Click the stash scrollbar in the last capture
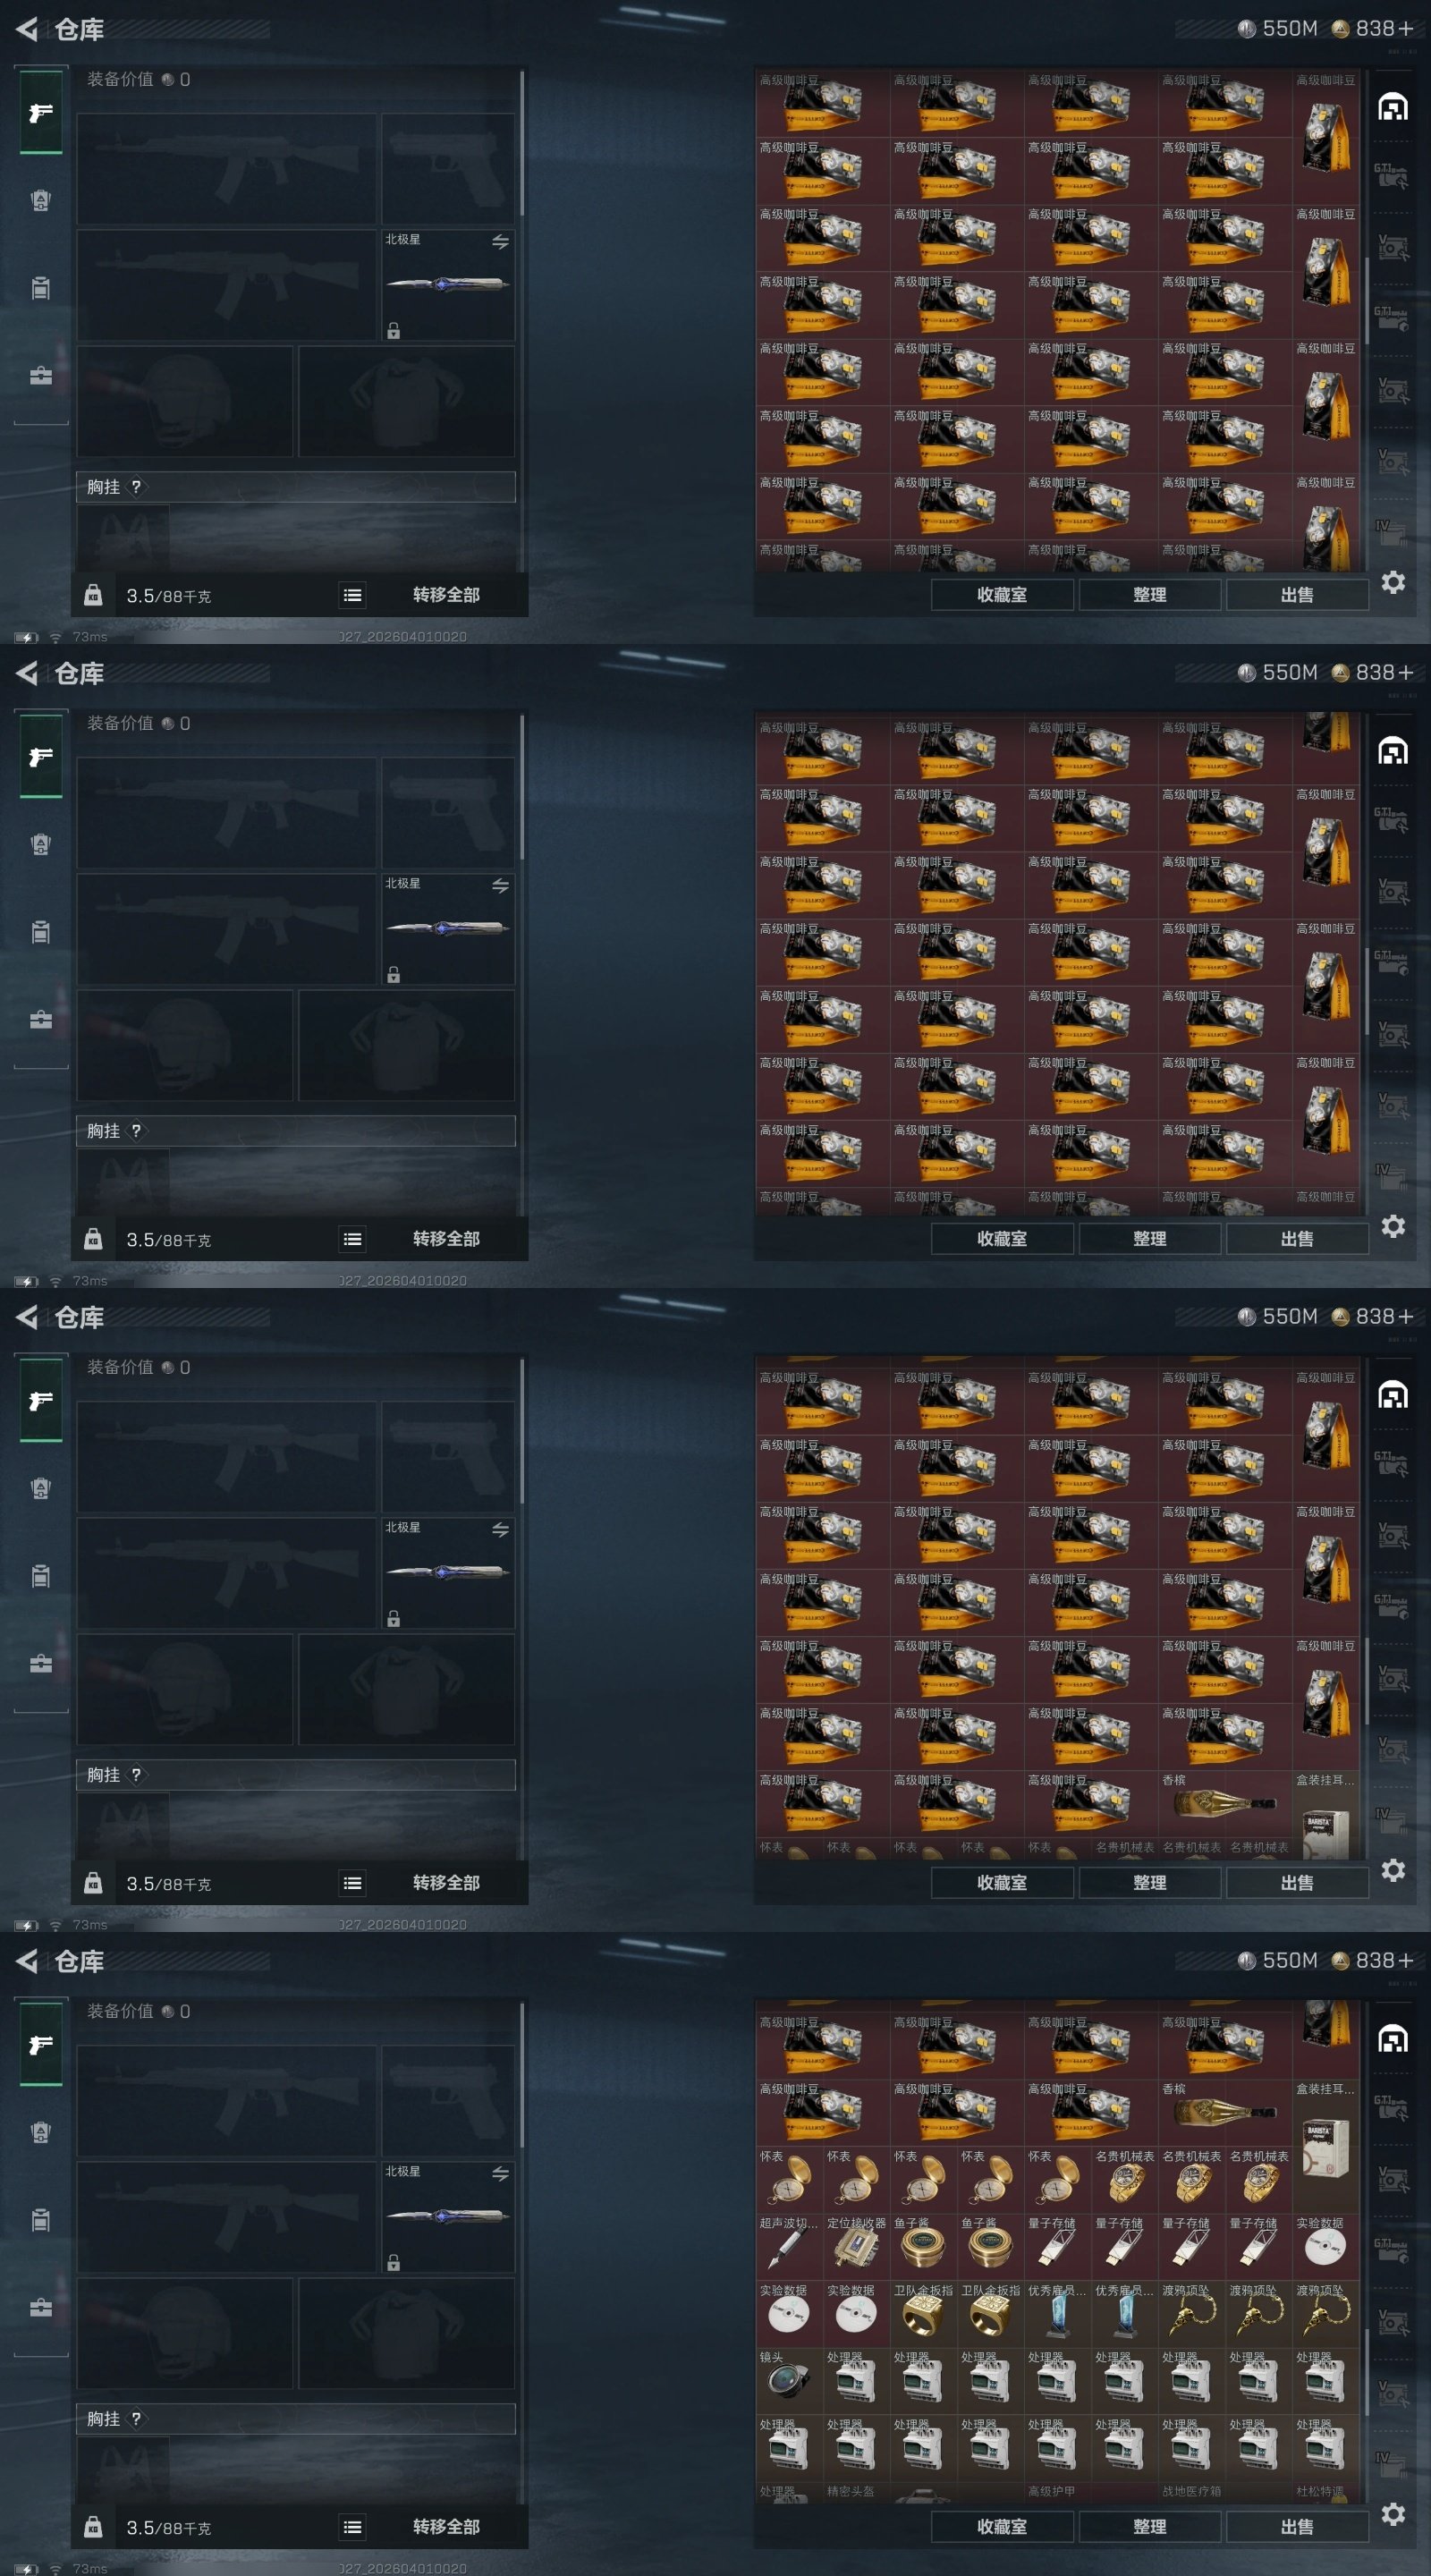 pos(1367,2369)
